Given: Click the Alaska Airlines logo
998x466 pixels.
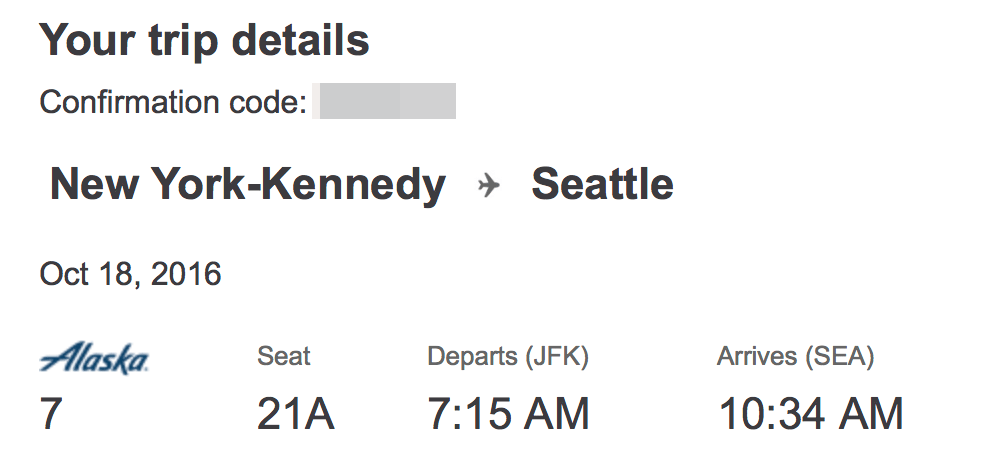Looking at the screenshot, I should [x=94, y=358].
